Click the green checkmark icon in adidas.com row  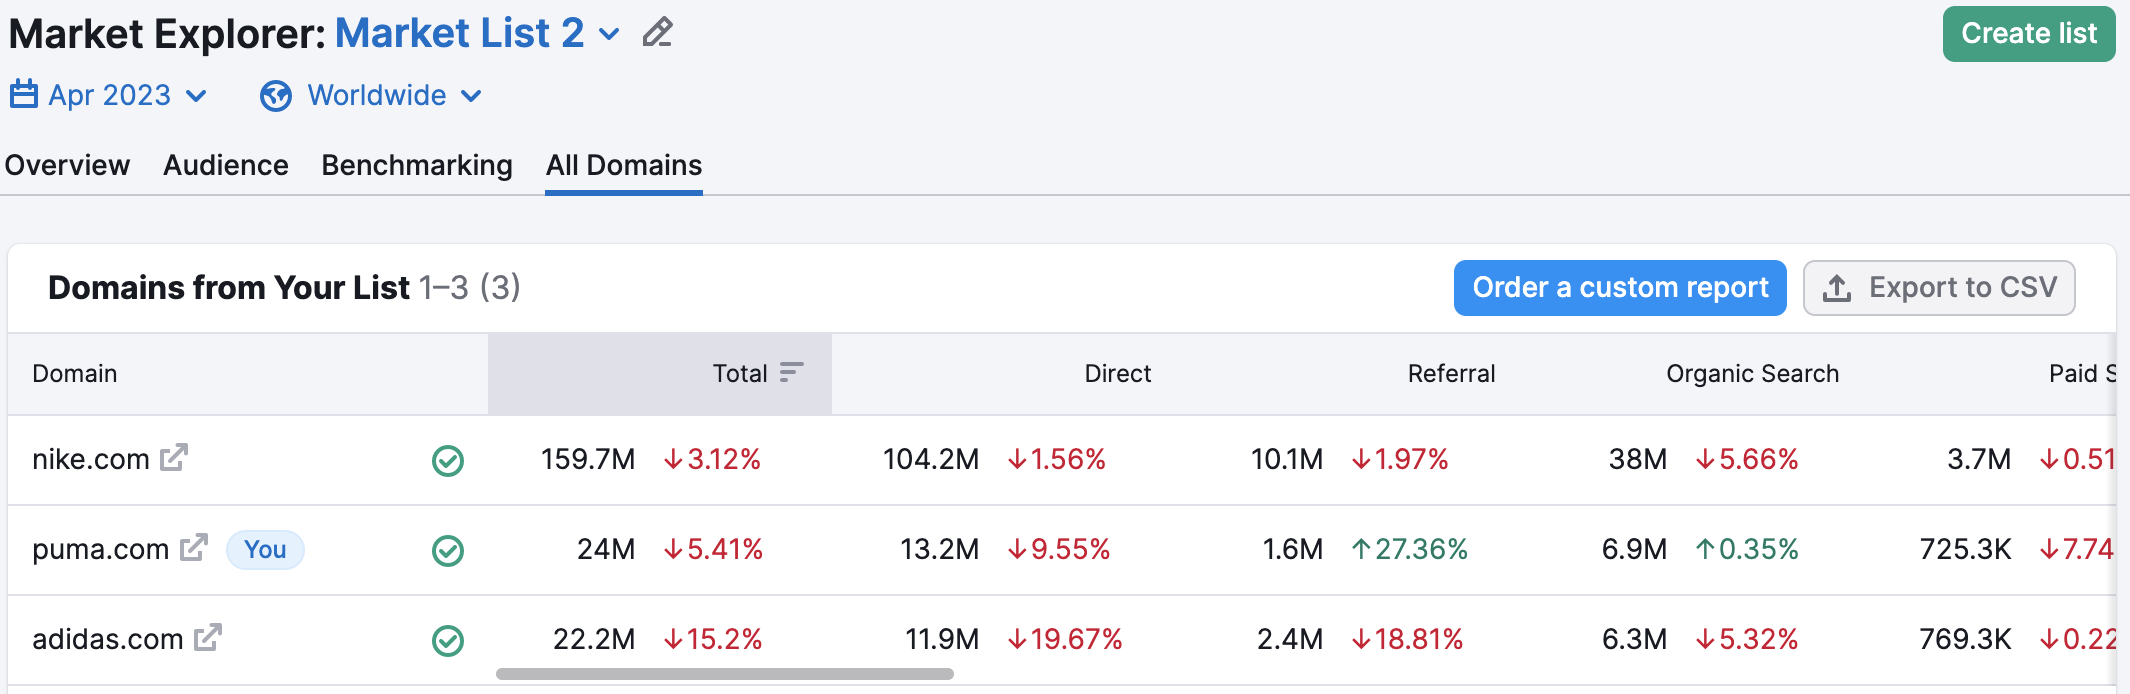coord(448,641)
